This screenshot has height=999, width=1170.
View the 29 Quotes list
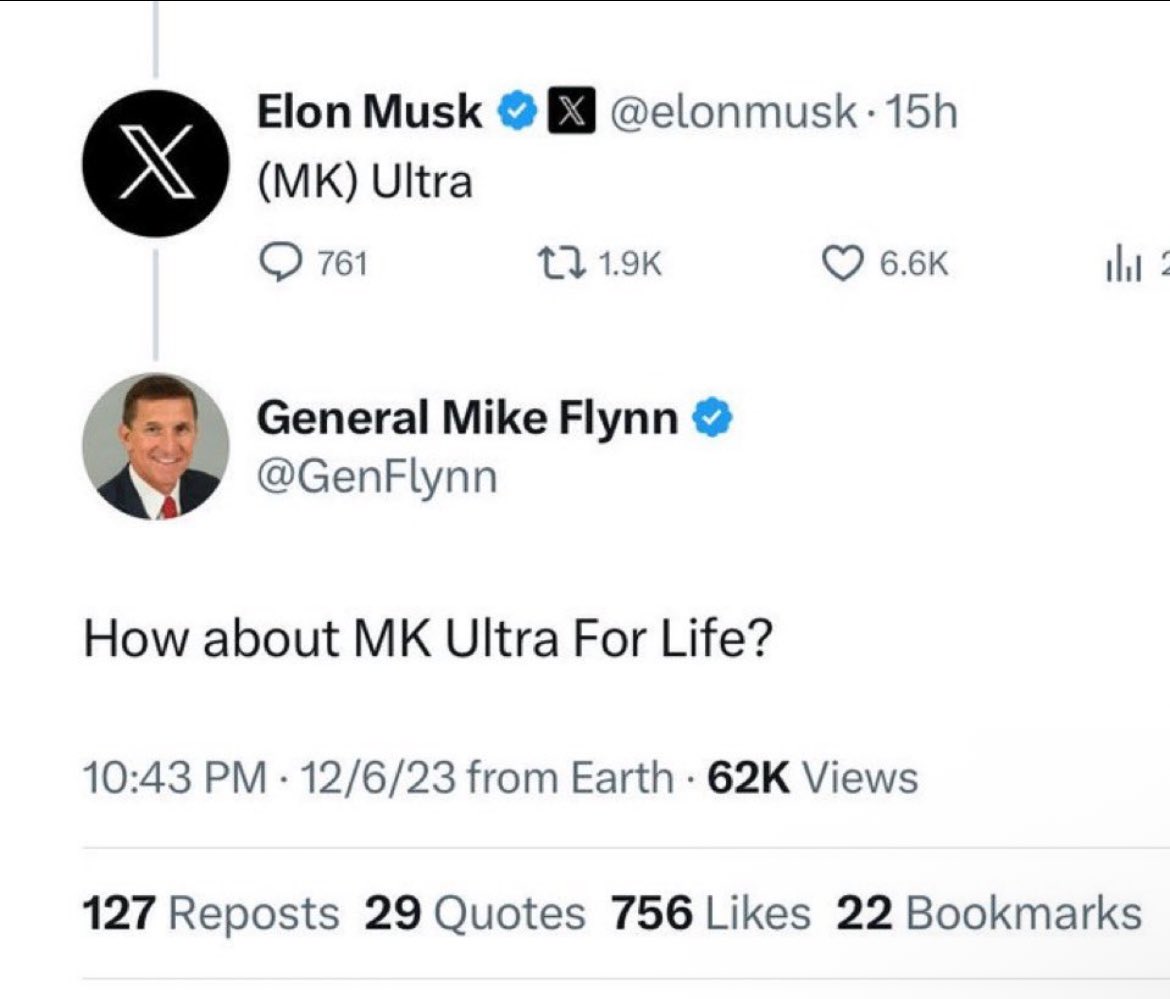(474, 913)
